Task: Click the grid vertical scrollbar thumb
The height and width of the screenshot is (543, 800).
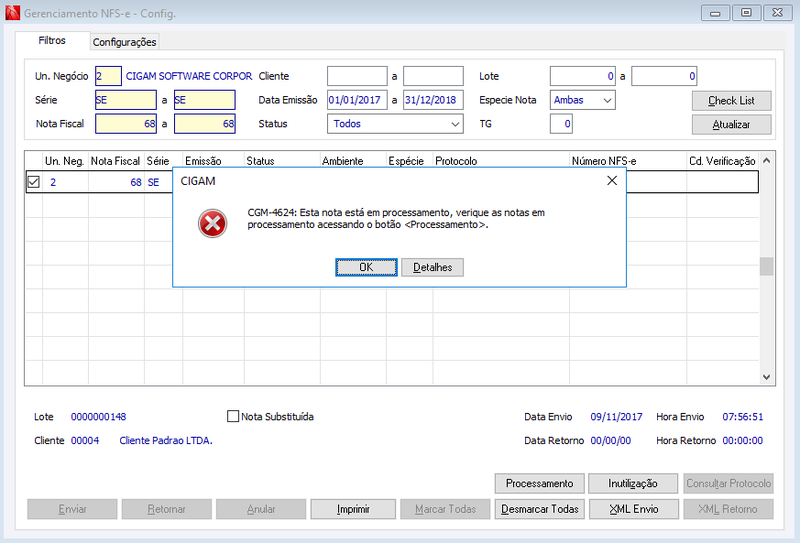Action: (x=766, y=266)
